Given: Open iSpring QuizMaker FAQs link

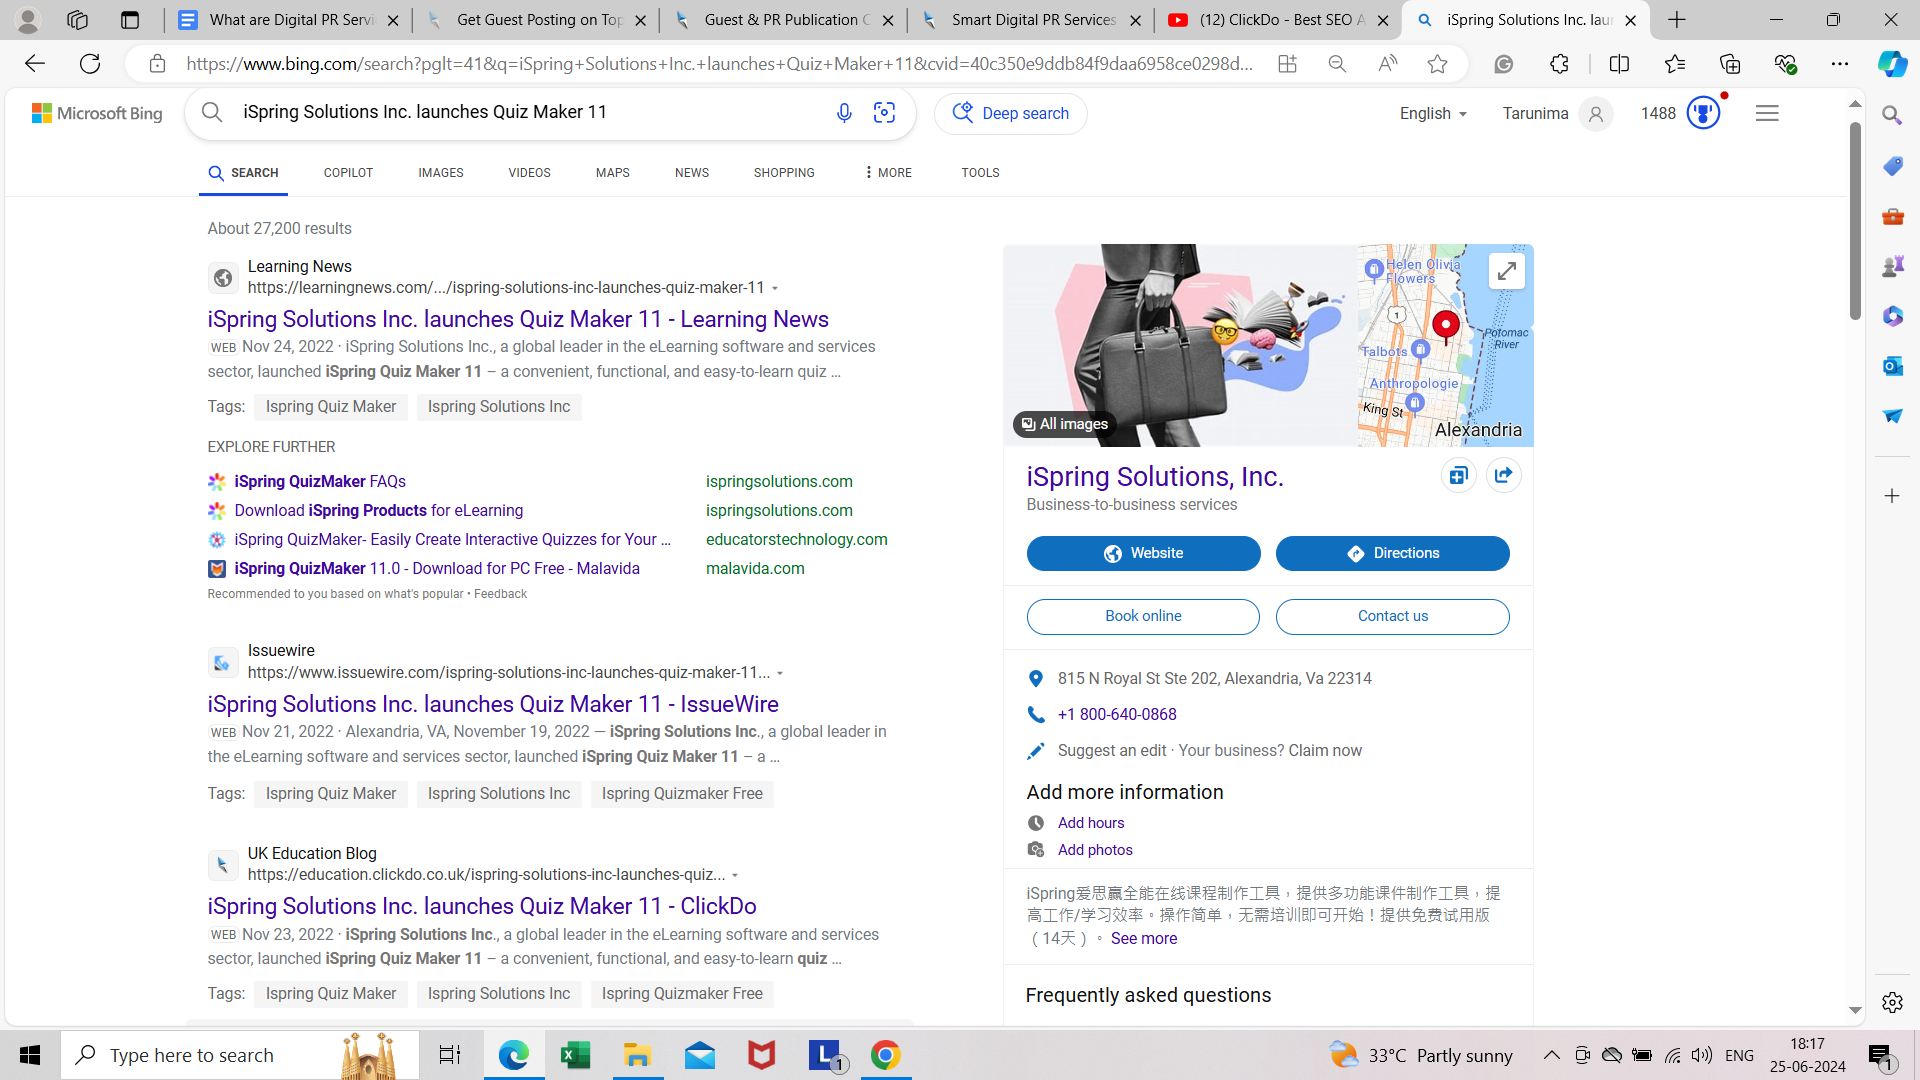Looking at the screenshot, I should tap(320, 482).
